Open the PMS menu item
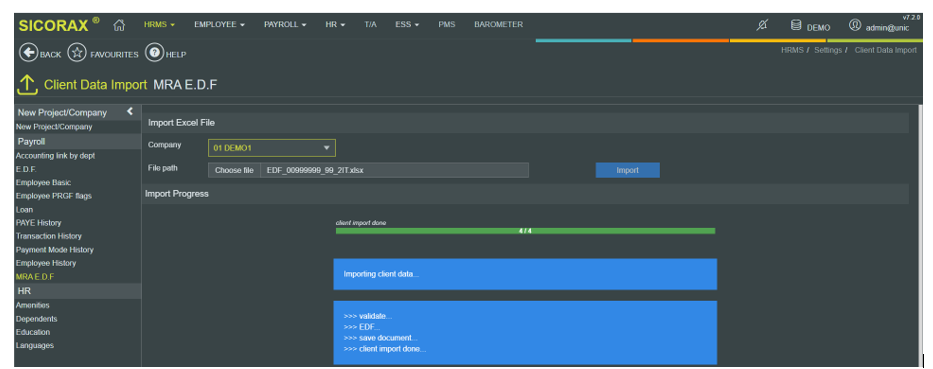 click(x=446, y=25)
